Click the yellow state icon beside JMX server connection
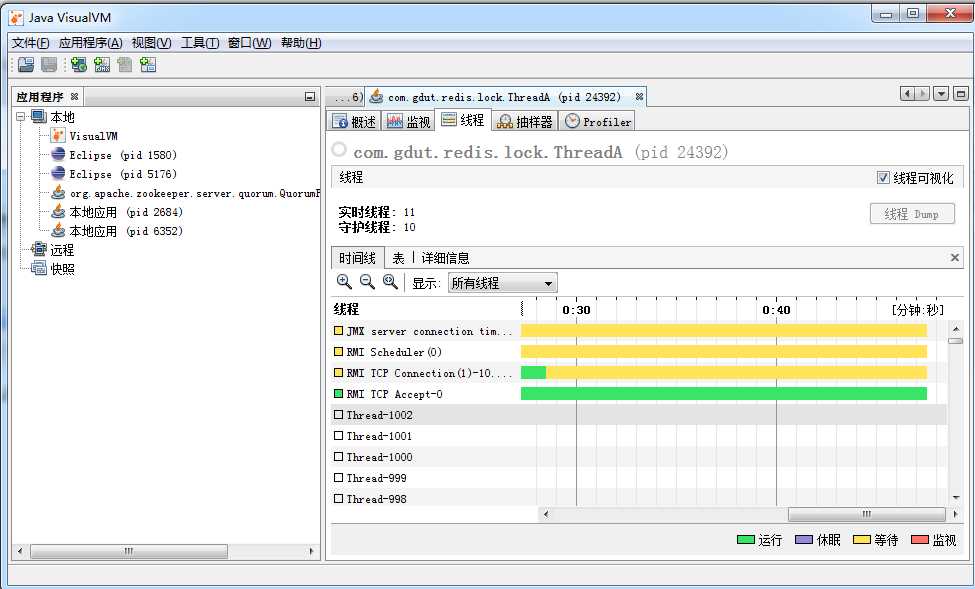 (x=338, y=331)
